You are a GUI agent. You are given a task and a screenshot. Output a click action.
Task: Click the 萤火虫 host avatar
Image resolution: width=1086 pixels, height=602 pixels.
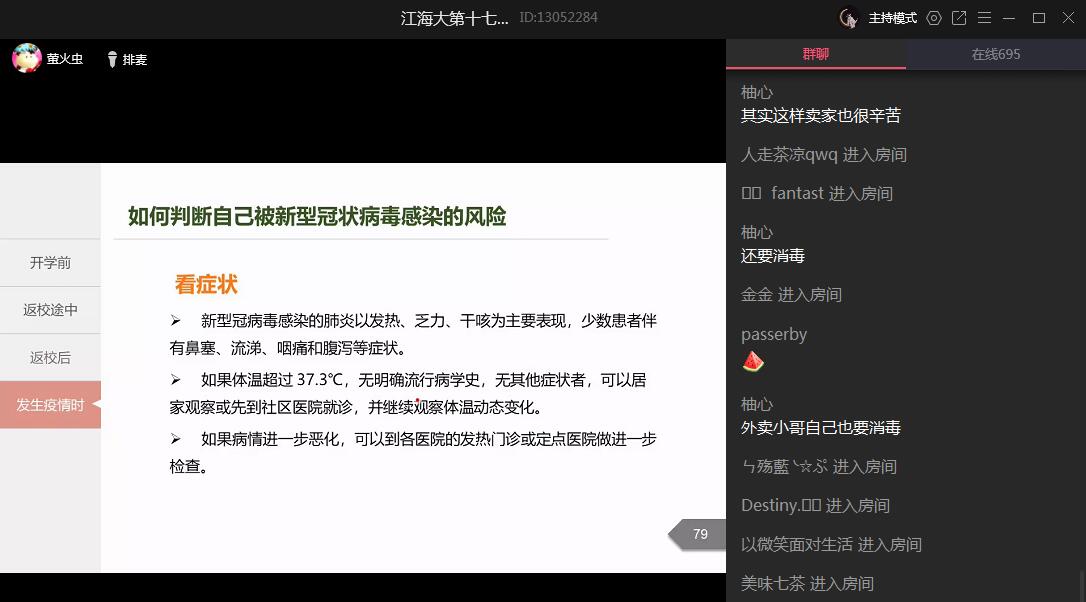pyautogui.click(x=26, y=59)
